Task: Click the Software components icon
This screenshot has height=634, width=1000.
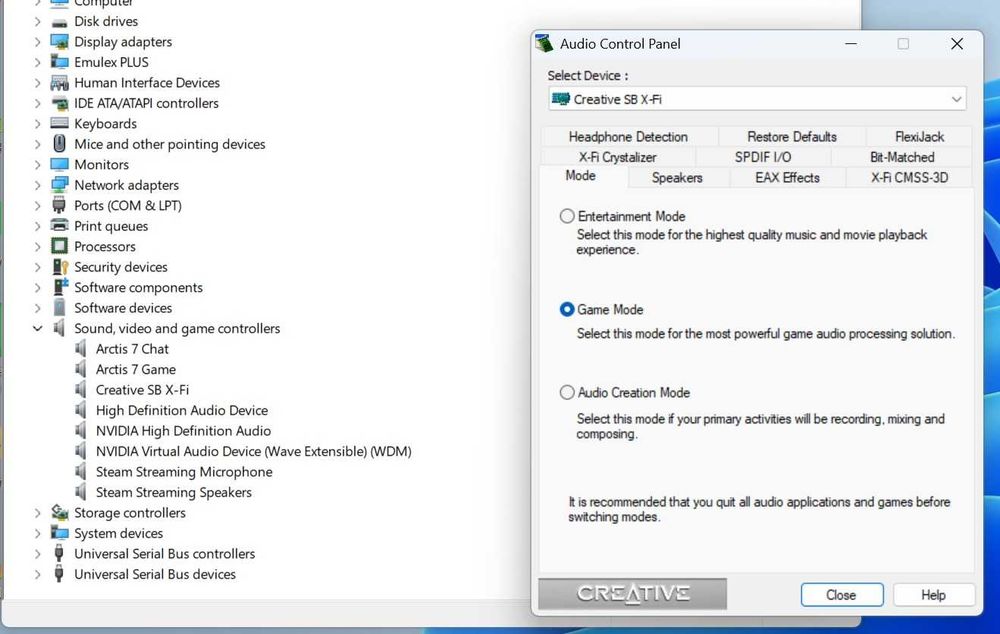Action: pos(59,287)
